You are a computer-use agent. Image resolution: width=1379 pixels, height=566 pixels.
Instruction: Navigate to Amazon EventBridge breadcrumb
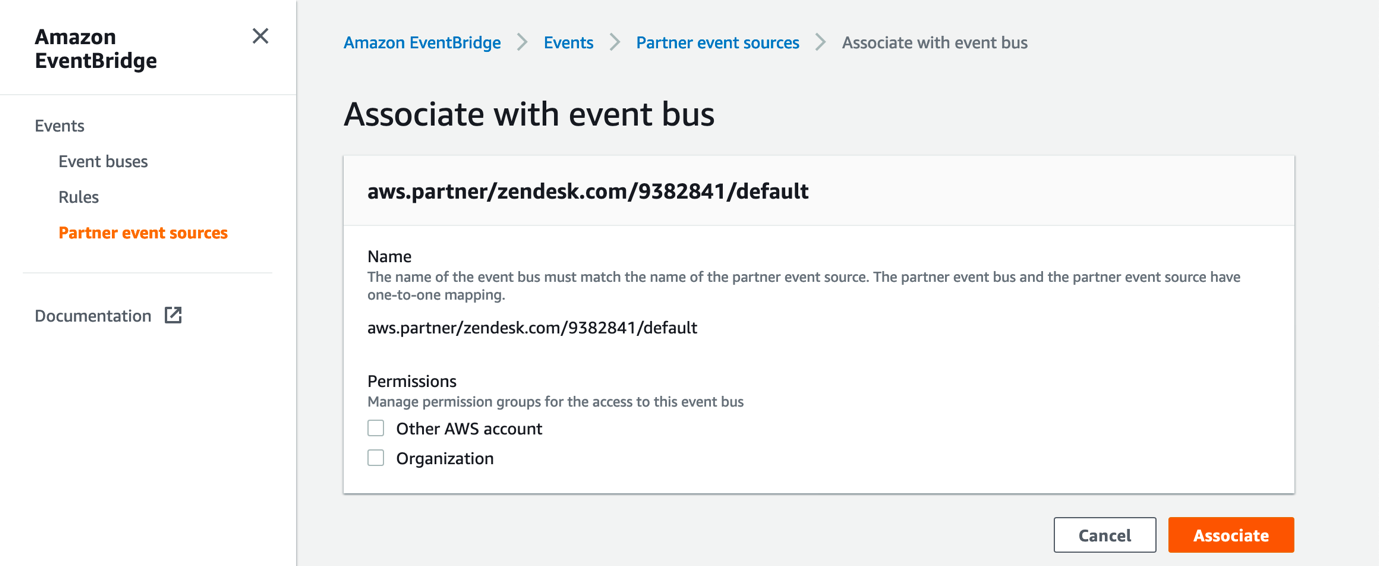pyautogui.click(x=422, y=43)
